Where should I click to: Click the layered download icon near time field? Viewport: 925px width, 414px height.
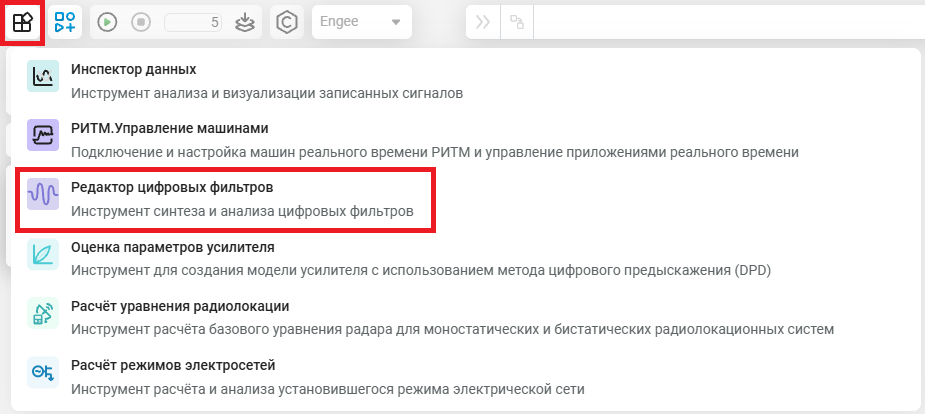click(x=244, y=22)
